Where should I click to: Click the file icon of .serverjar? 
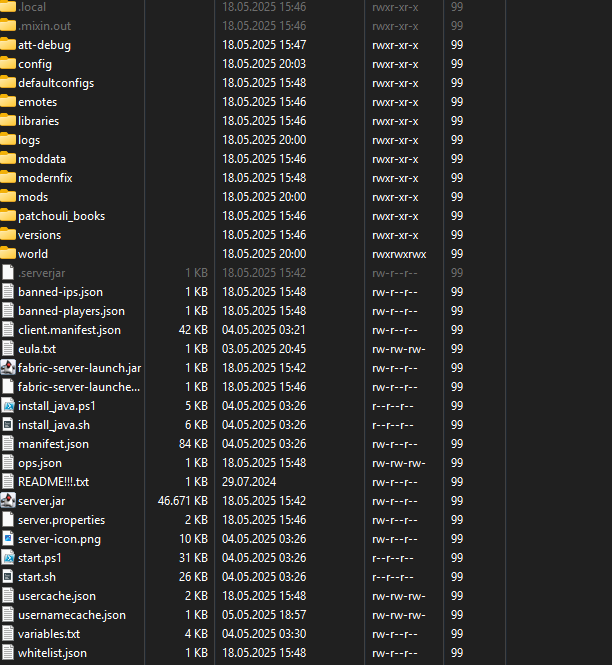pyautogui.click(x=8, y=273)
